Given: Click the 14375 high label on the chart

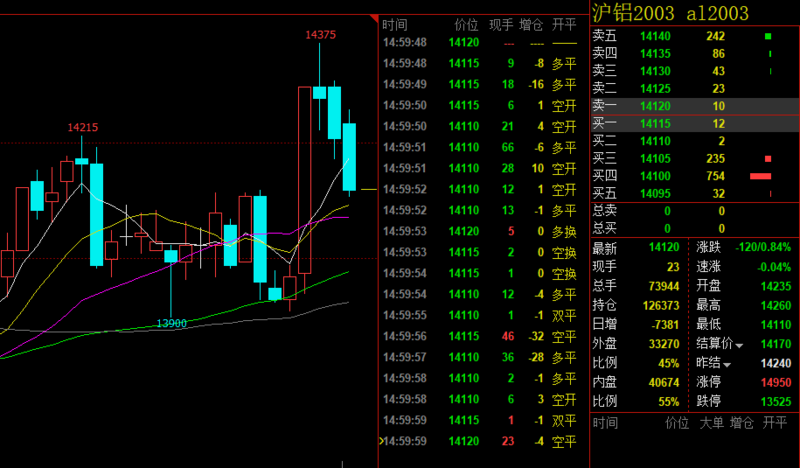Looking at the screenshot, I should 320,35.
